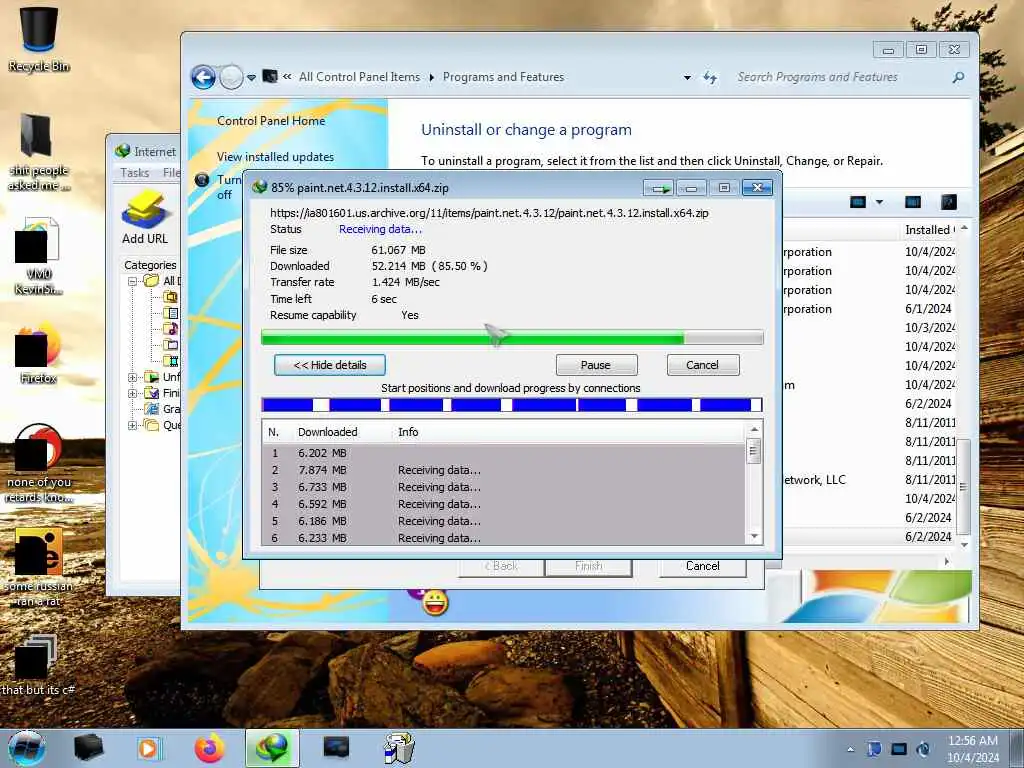
Task: Click the refresh icon in address bar
Action: (710, 78)
